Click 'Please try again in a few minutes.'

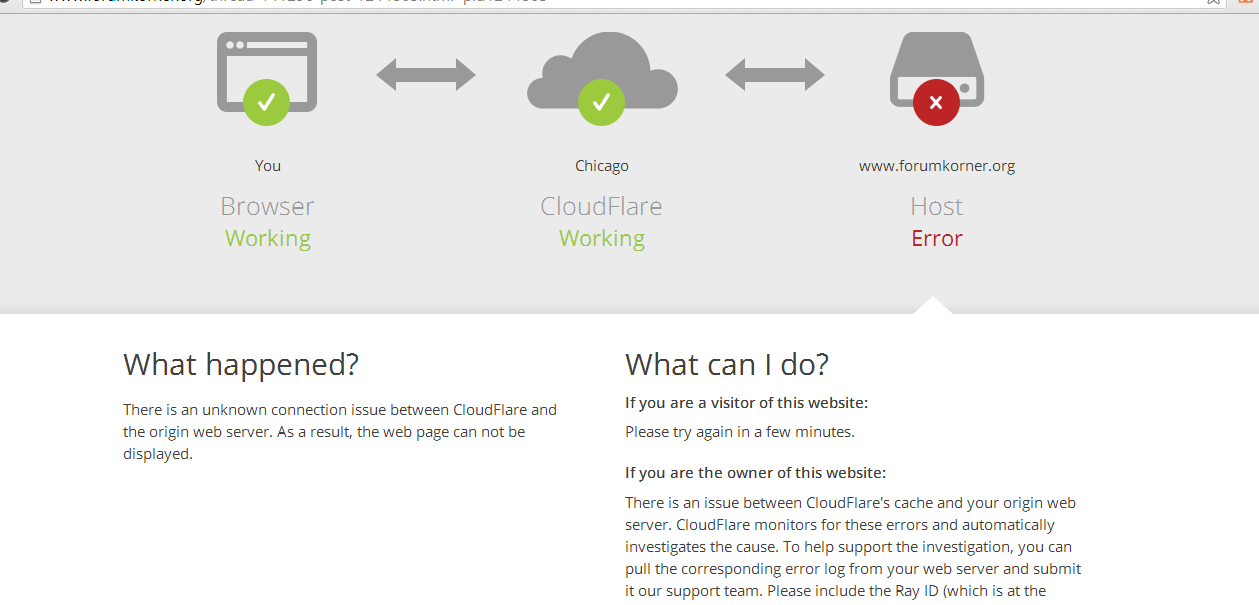[740, 432]
